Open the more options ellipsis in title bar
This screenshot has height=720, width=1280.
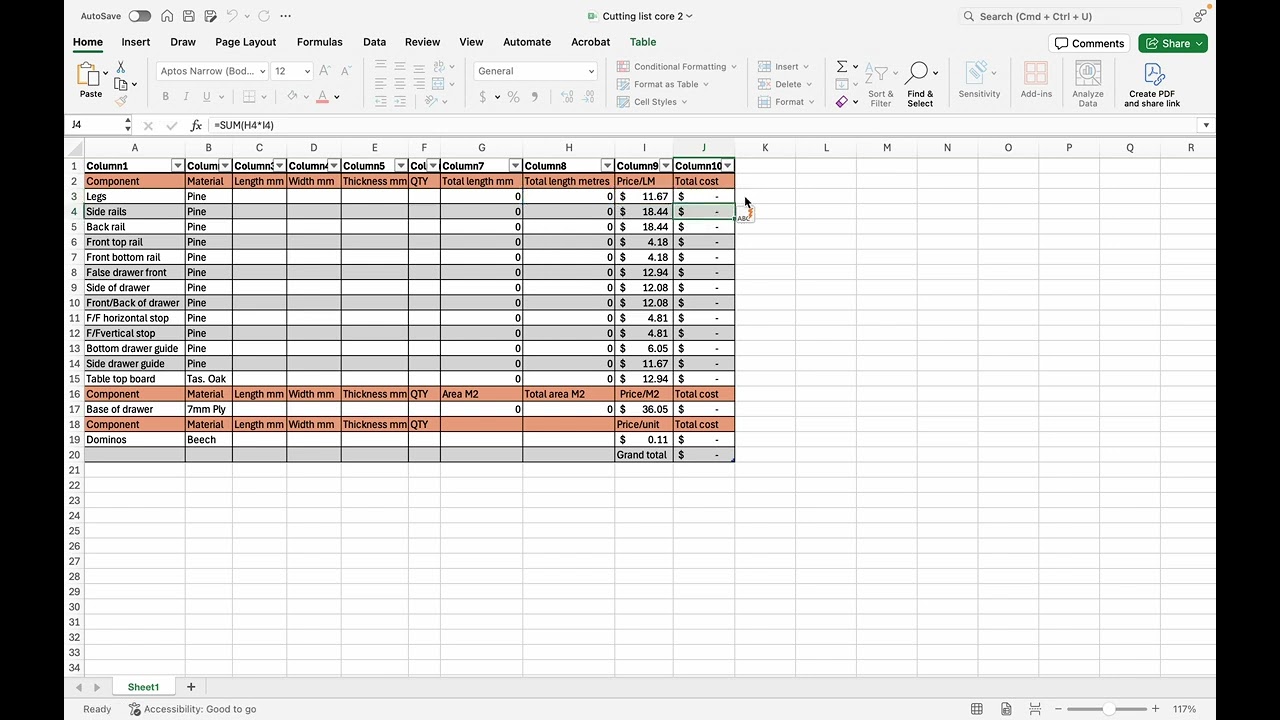click(286, 16)
